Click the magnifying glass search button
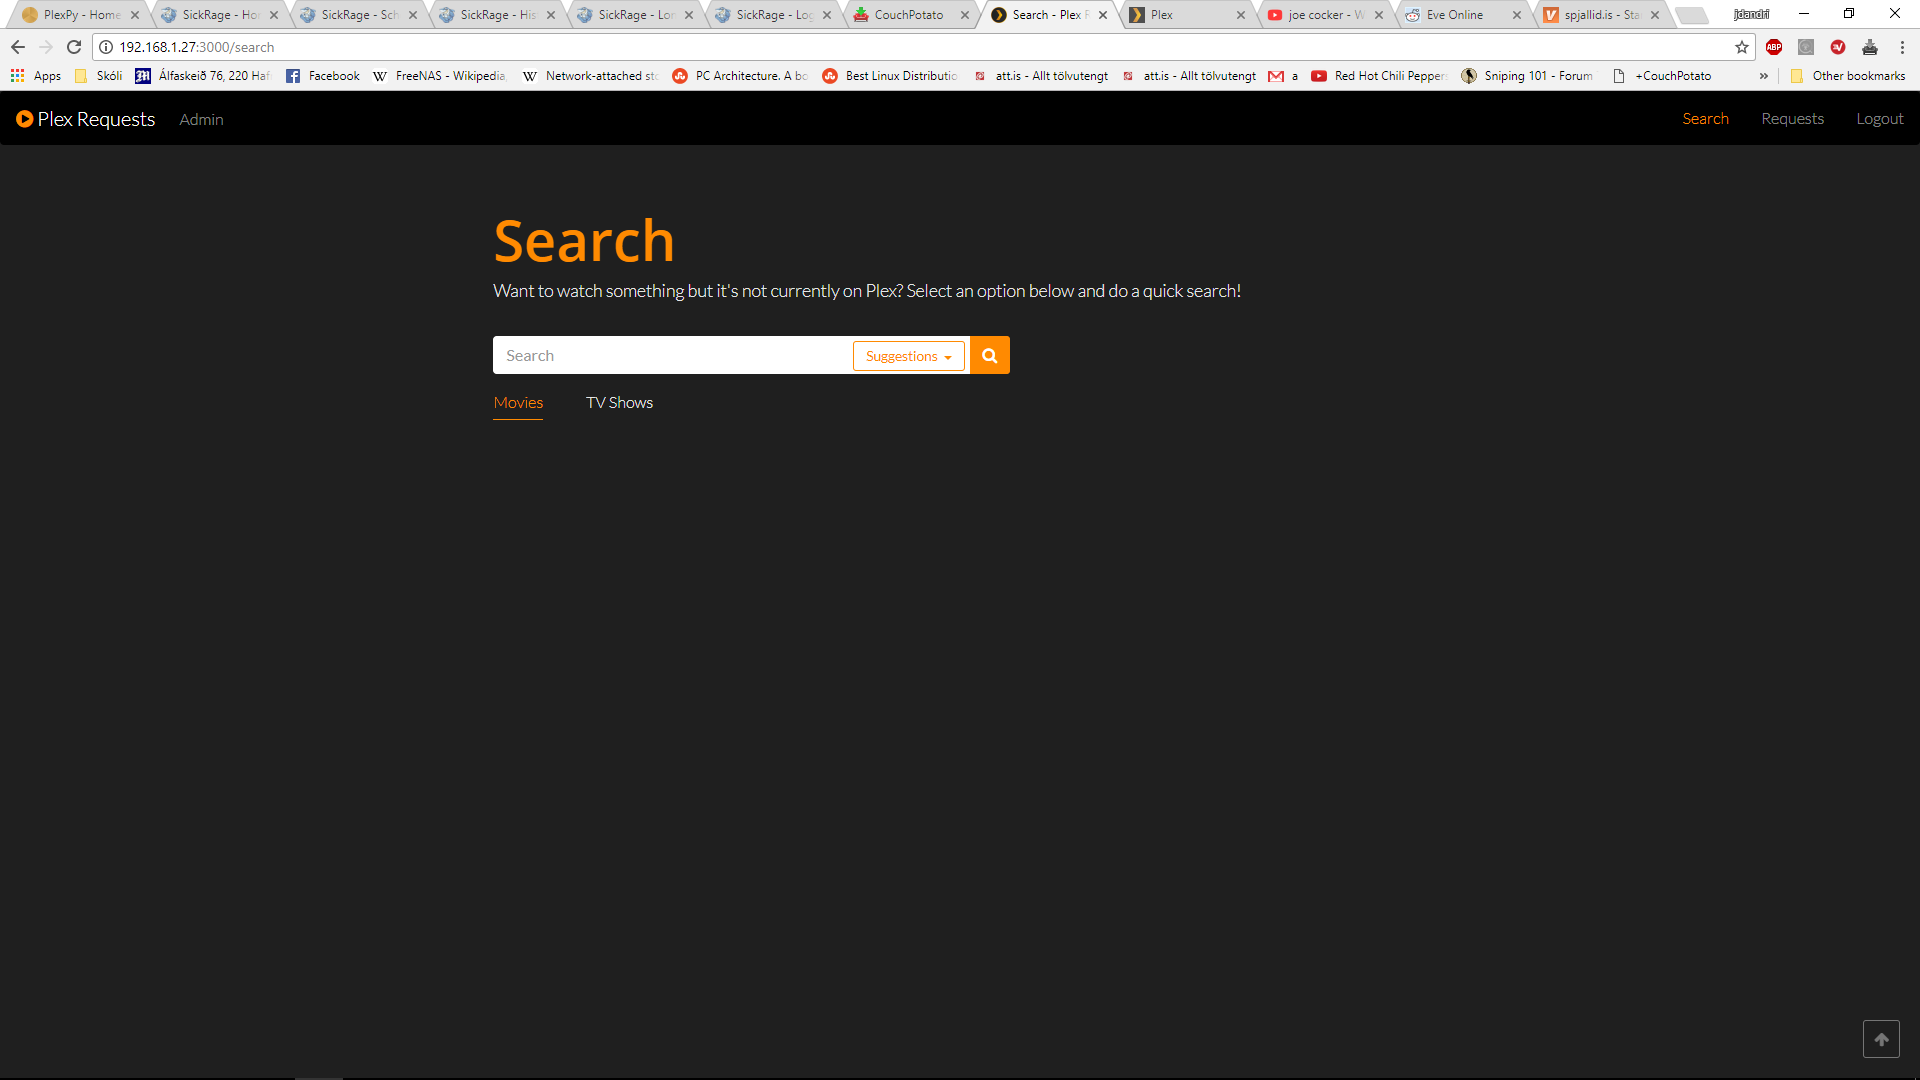Screen dimensions: 1920x1080 point(989,355)
